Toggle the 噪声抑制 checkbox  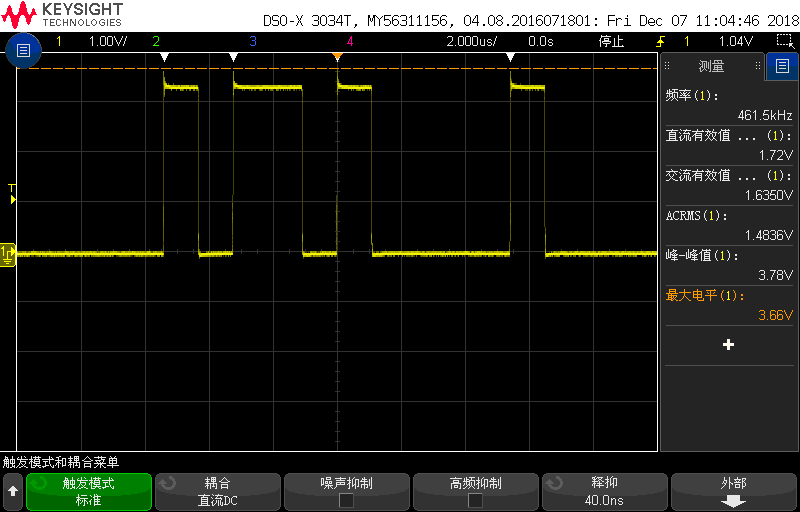[x=346, y=500]
